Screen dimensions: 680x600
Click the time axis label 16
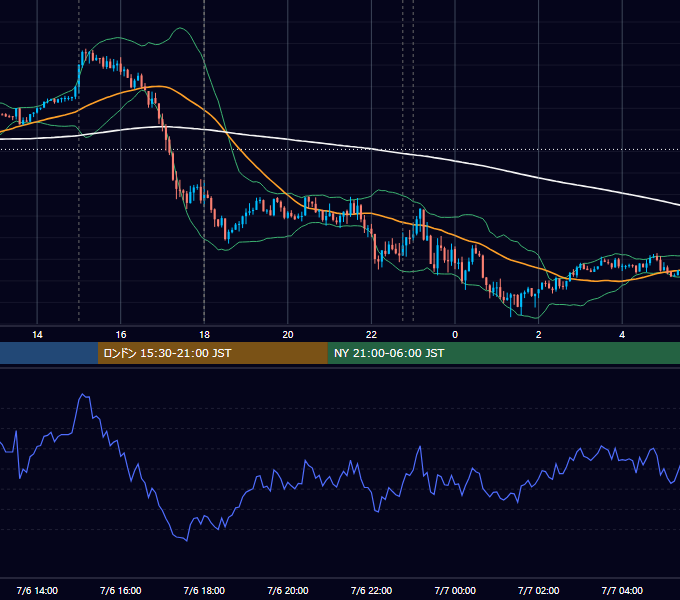pyautogui.click(x=121, y=335)
